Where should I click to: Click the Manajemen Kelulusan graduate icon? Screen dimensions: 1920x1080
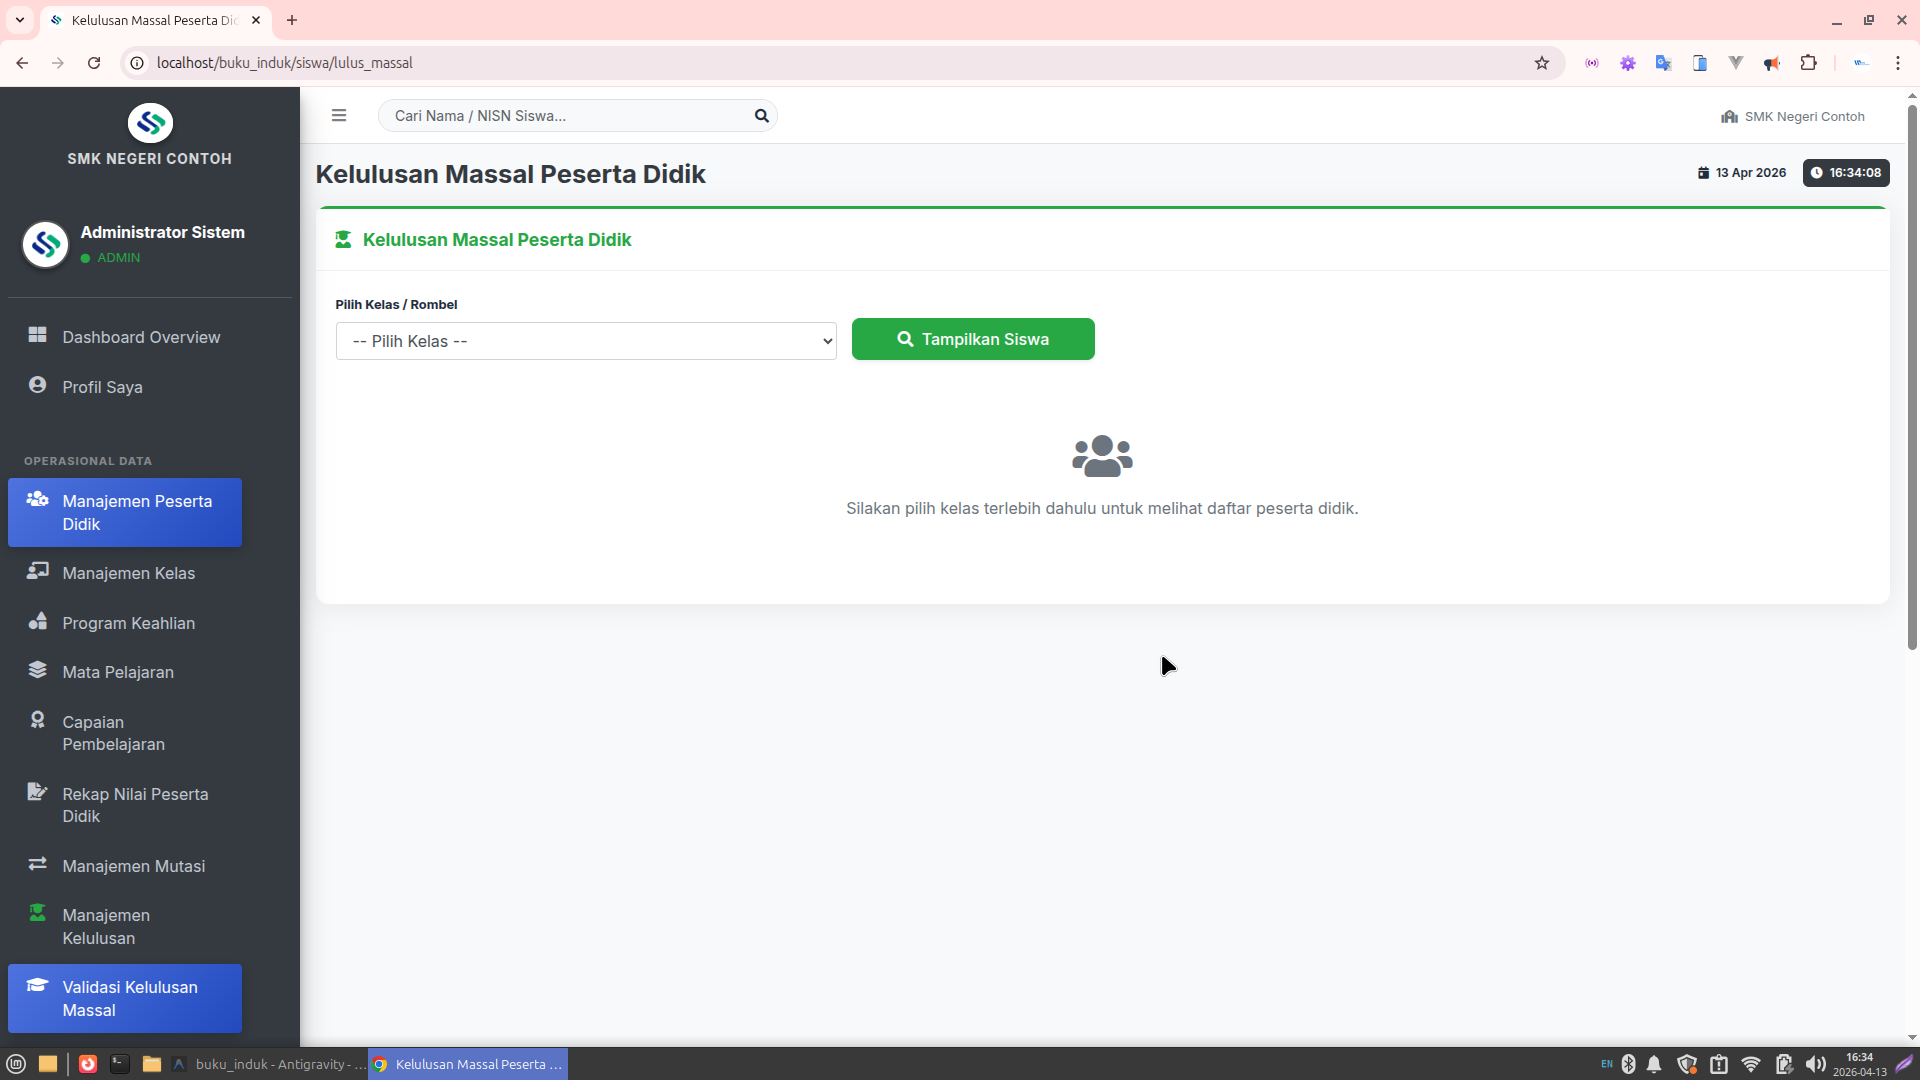click(x=38, y=913)
